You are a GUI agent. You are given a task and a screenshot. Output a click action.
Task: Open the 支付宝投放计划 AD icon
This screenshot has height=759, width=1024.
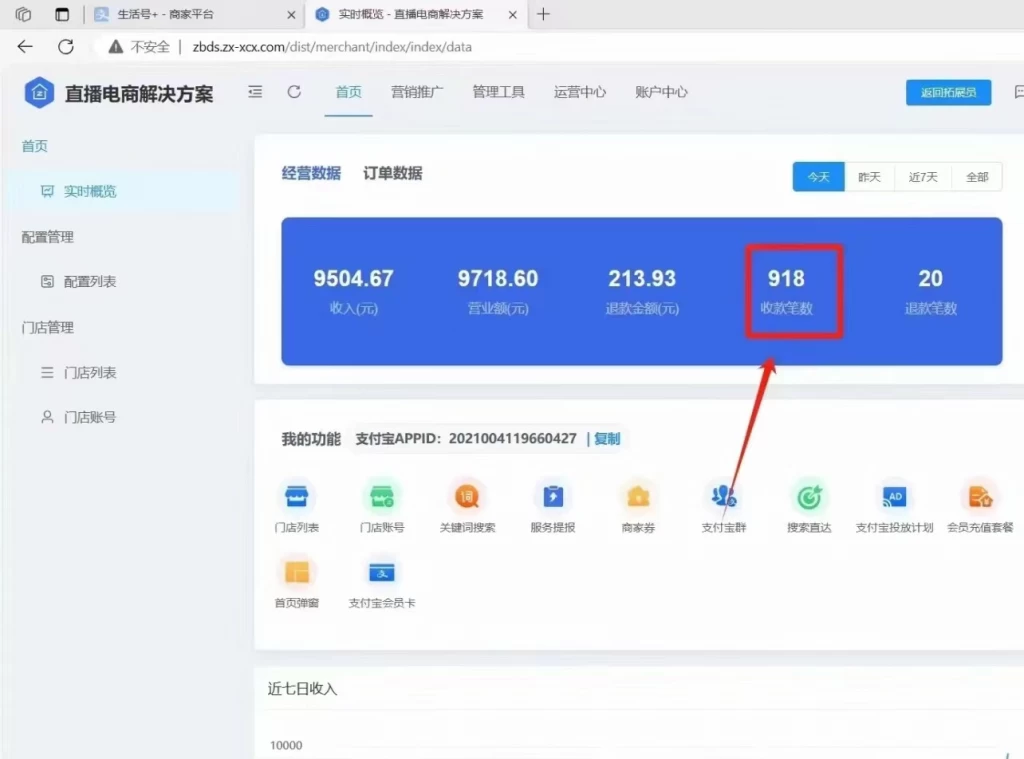pyautogui.click(x=894, y=497)
